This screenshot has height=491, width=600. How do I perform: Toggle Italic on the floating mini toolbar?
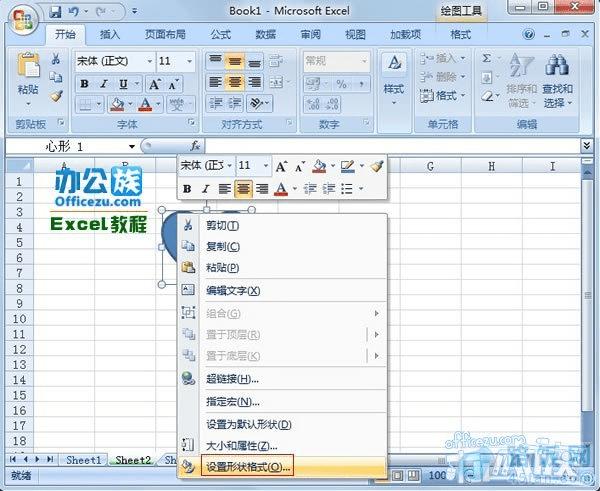coord(205,189)
